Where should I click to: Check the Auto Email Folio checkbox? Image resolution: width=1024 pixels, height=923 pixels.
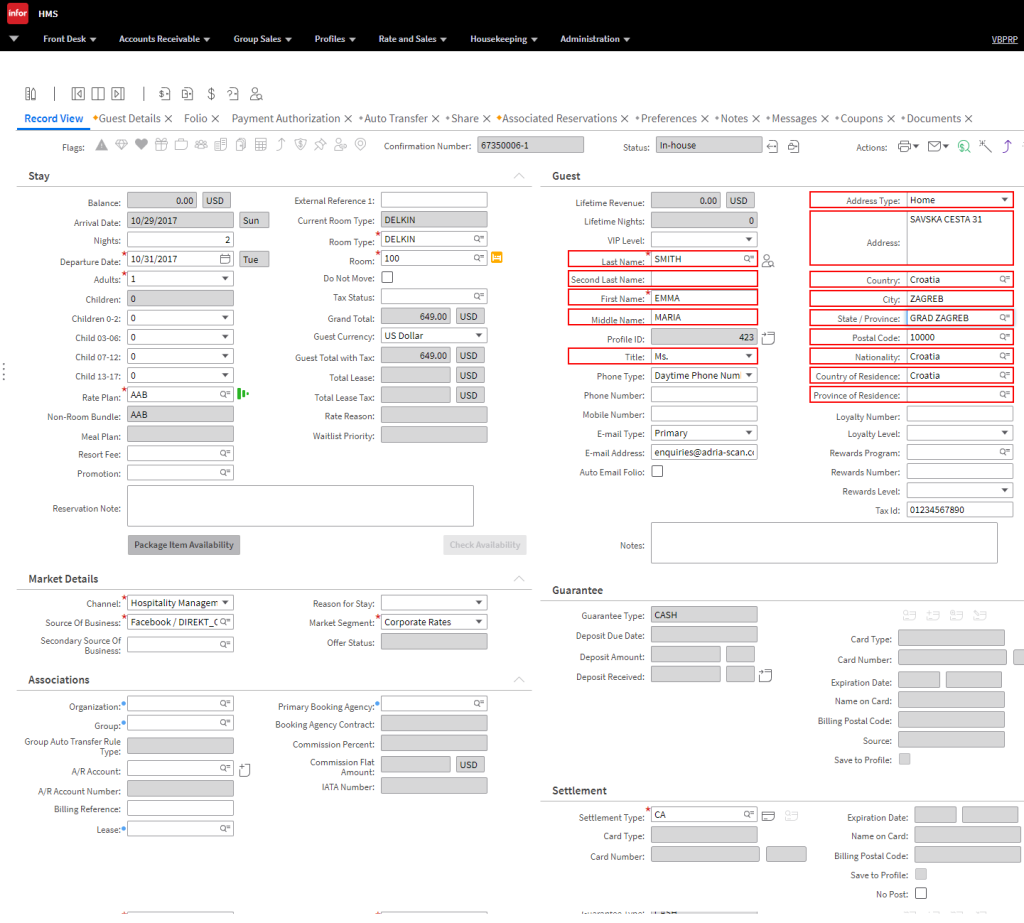657,471
